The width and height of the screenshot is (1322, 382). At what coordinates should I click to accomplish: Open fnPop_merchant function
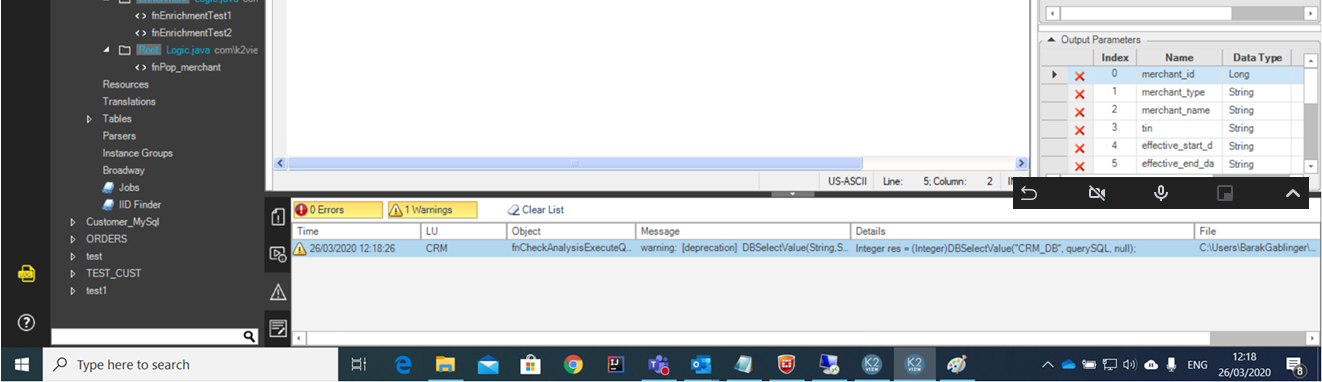[x=186, y=67]
